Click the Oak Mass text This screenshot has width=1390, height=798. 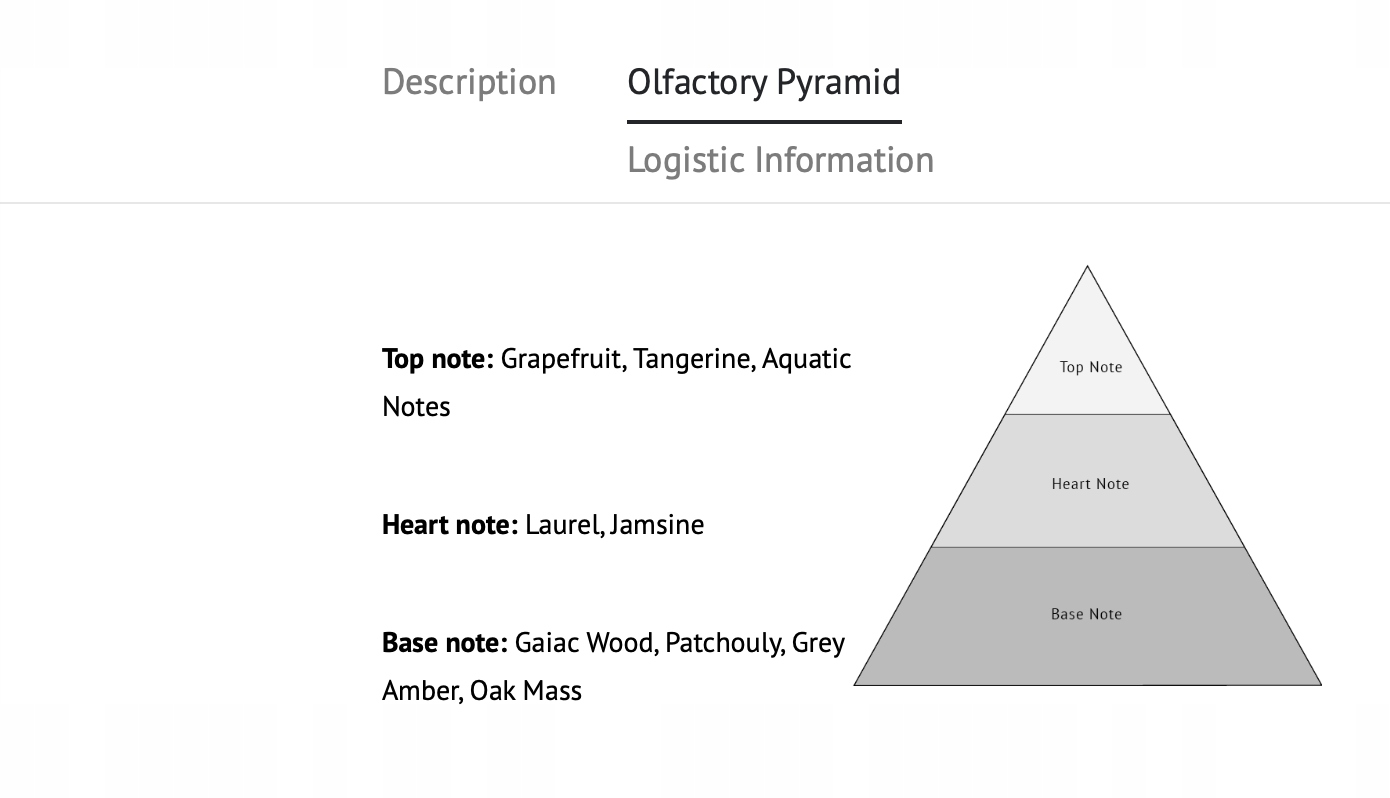point(526,691)
